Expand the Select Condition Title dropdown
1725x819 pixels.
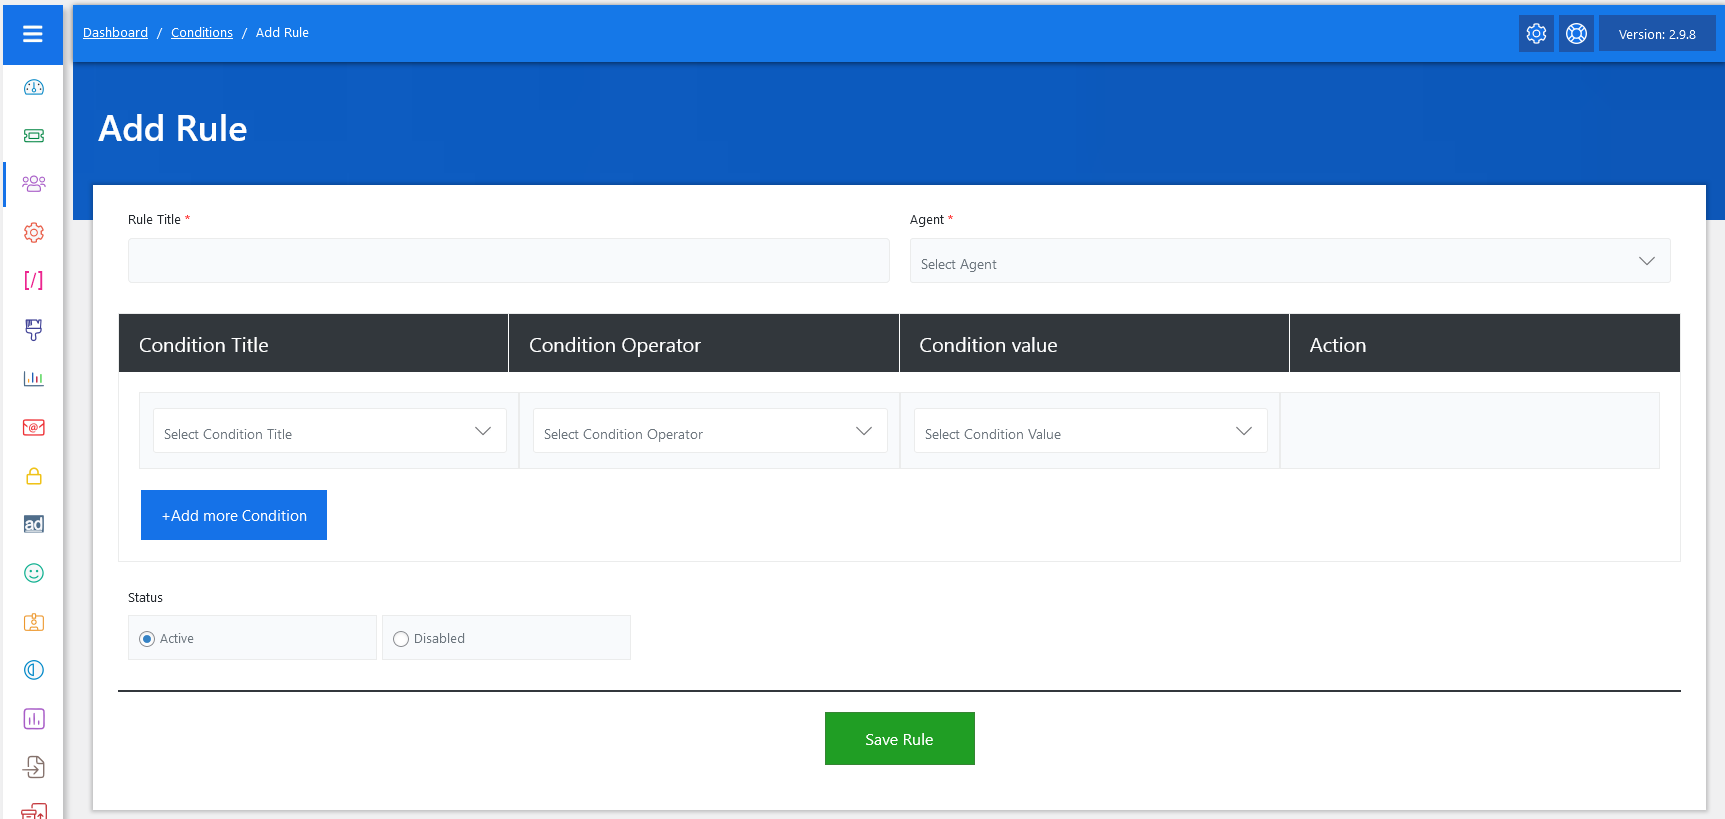[x=329, y=432]
